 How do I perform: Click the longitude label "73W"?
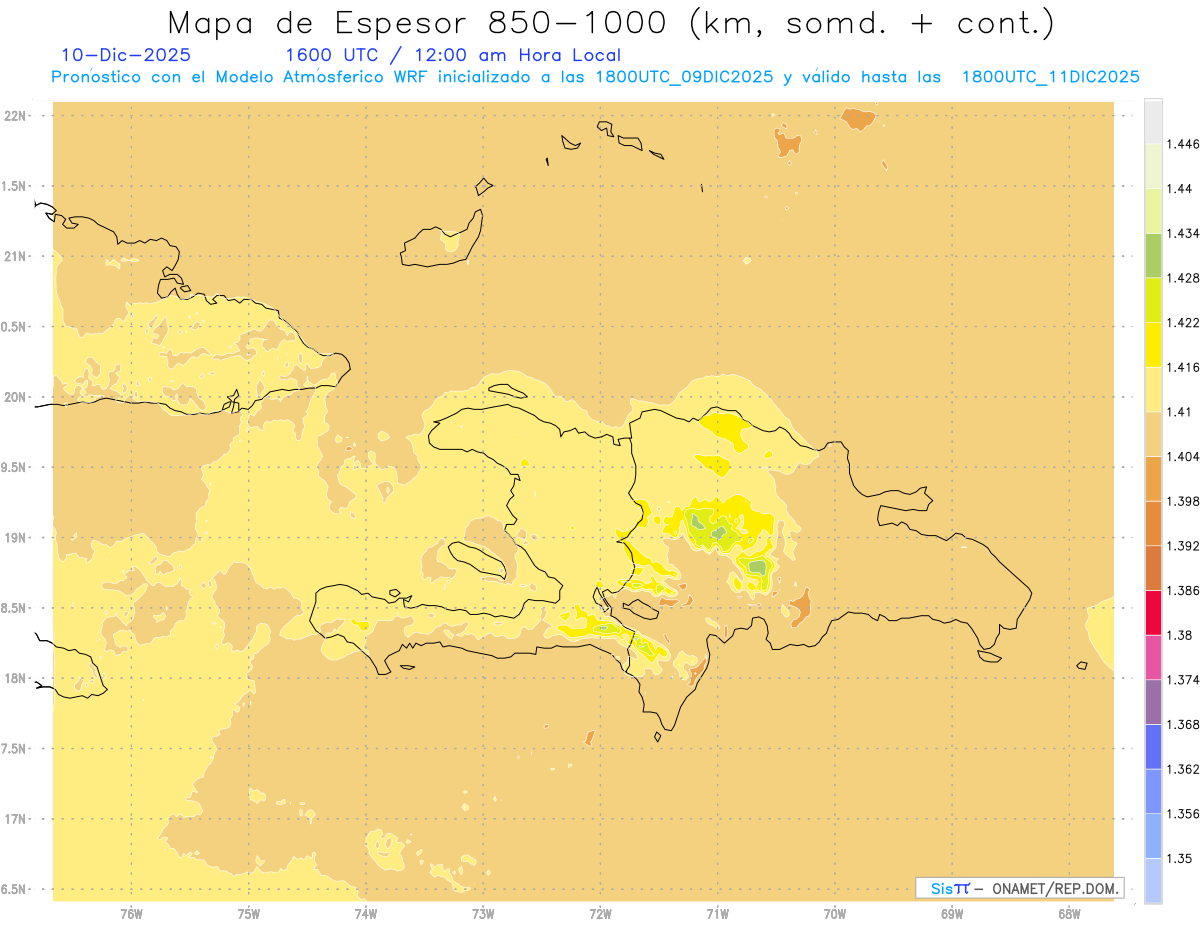coord(483,913)
